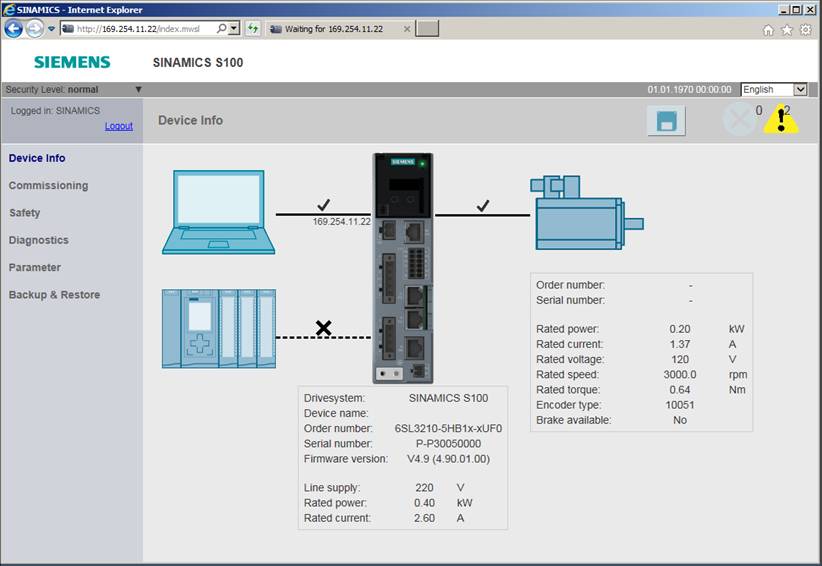Click the drive Rated current 2.60 value
The width and height of the screenshot is (822, 566).
tap(424, 518)
